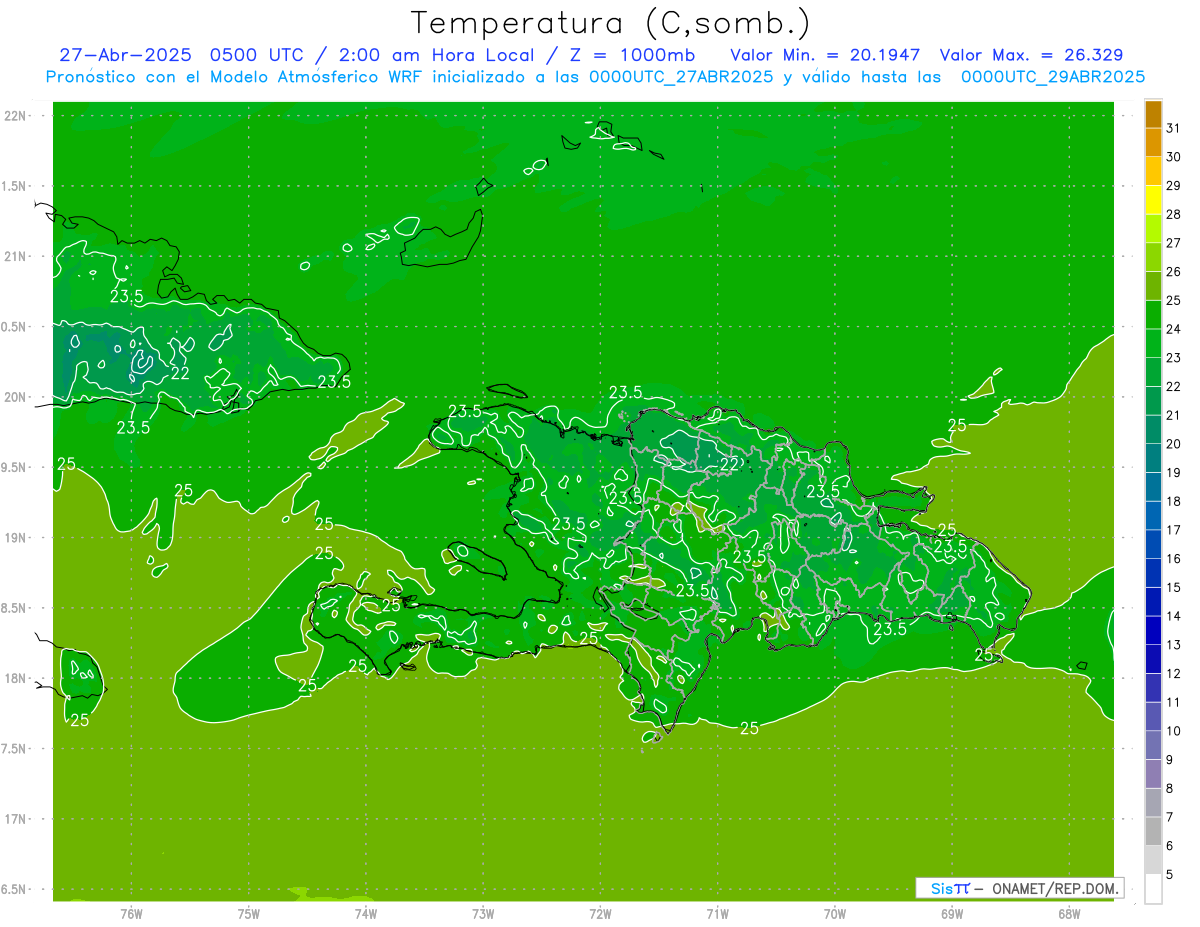
Task: Click the '17N' latitude axis label
Action: (x=15, y=819)
